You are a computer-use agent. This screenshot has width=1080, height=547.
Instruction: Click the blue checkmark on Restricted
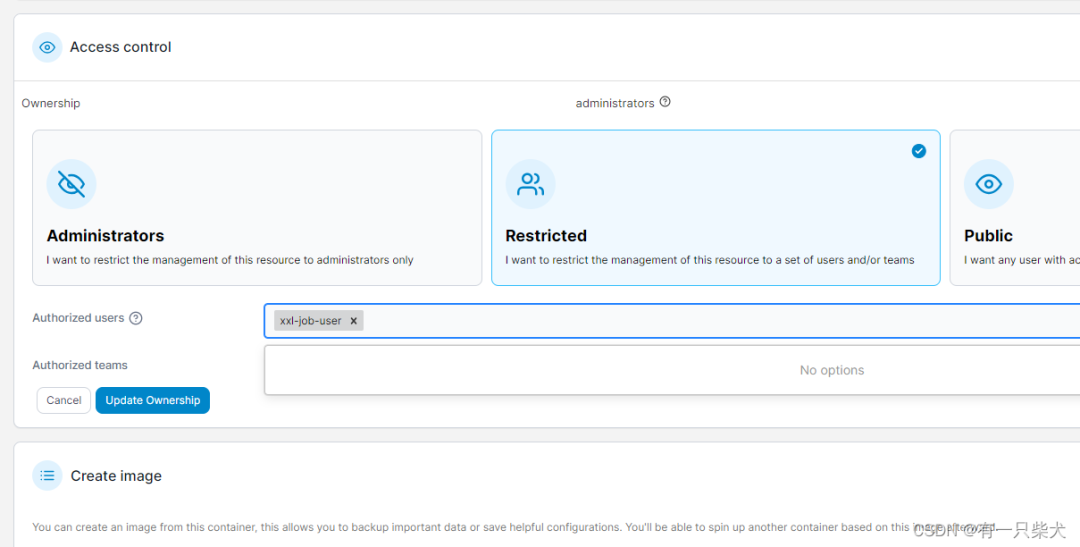coord(919,151)
